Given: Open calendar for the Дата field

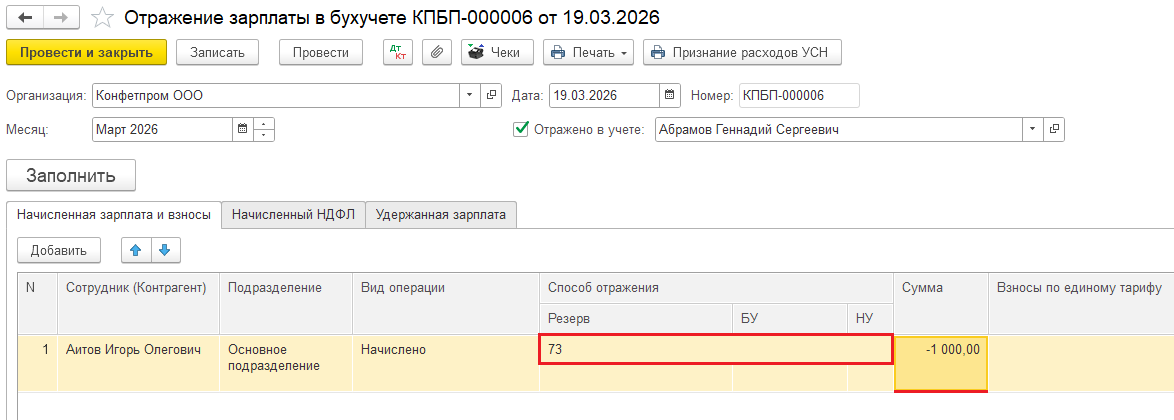Looking at the screenshot, I should tap(670, 95).
